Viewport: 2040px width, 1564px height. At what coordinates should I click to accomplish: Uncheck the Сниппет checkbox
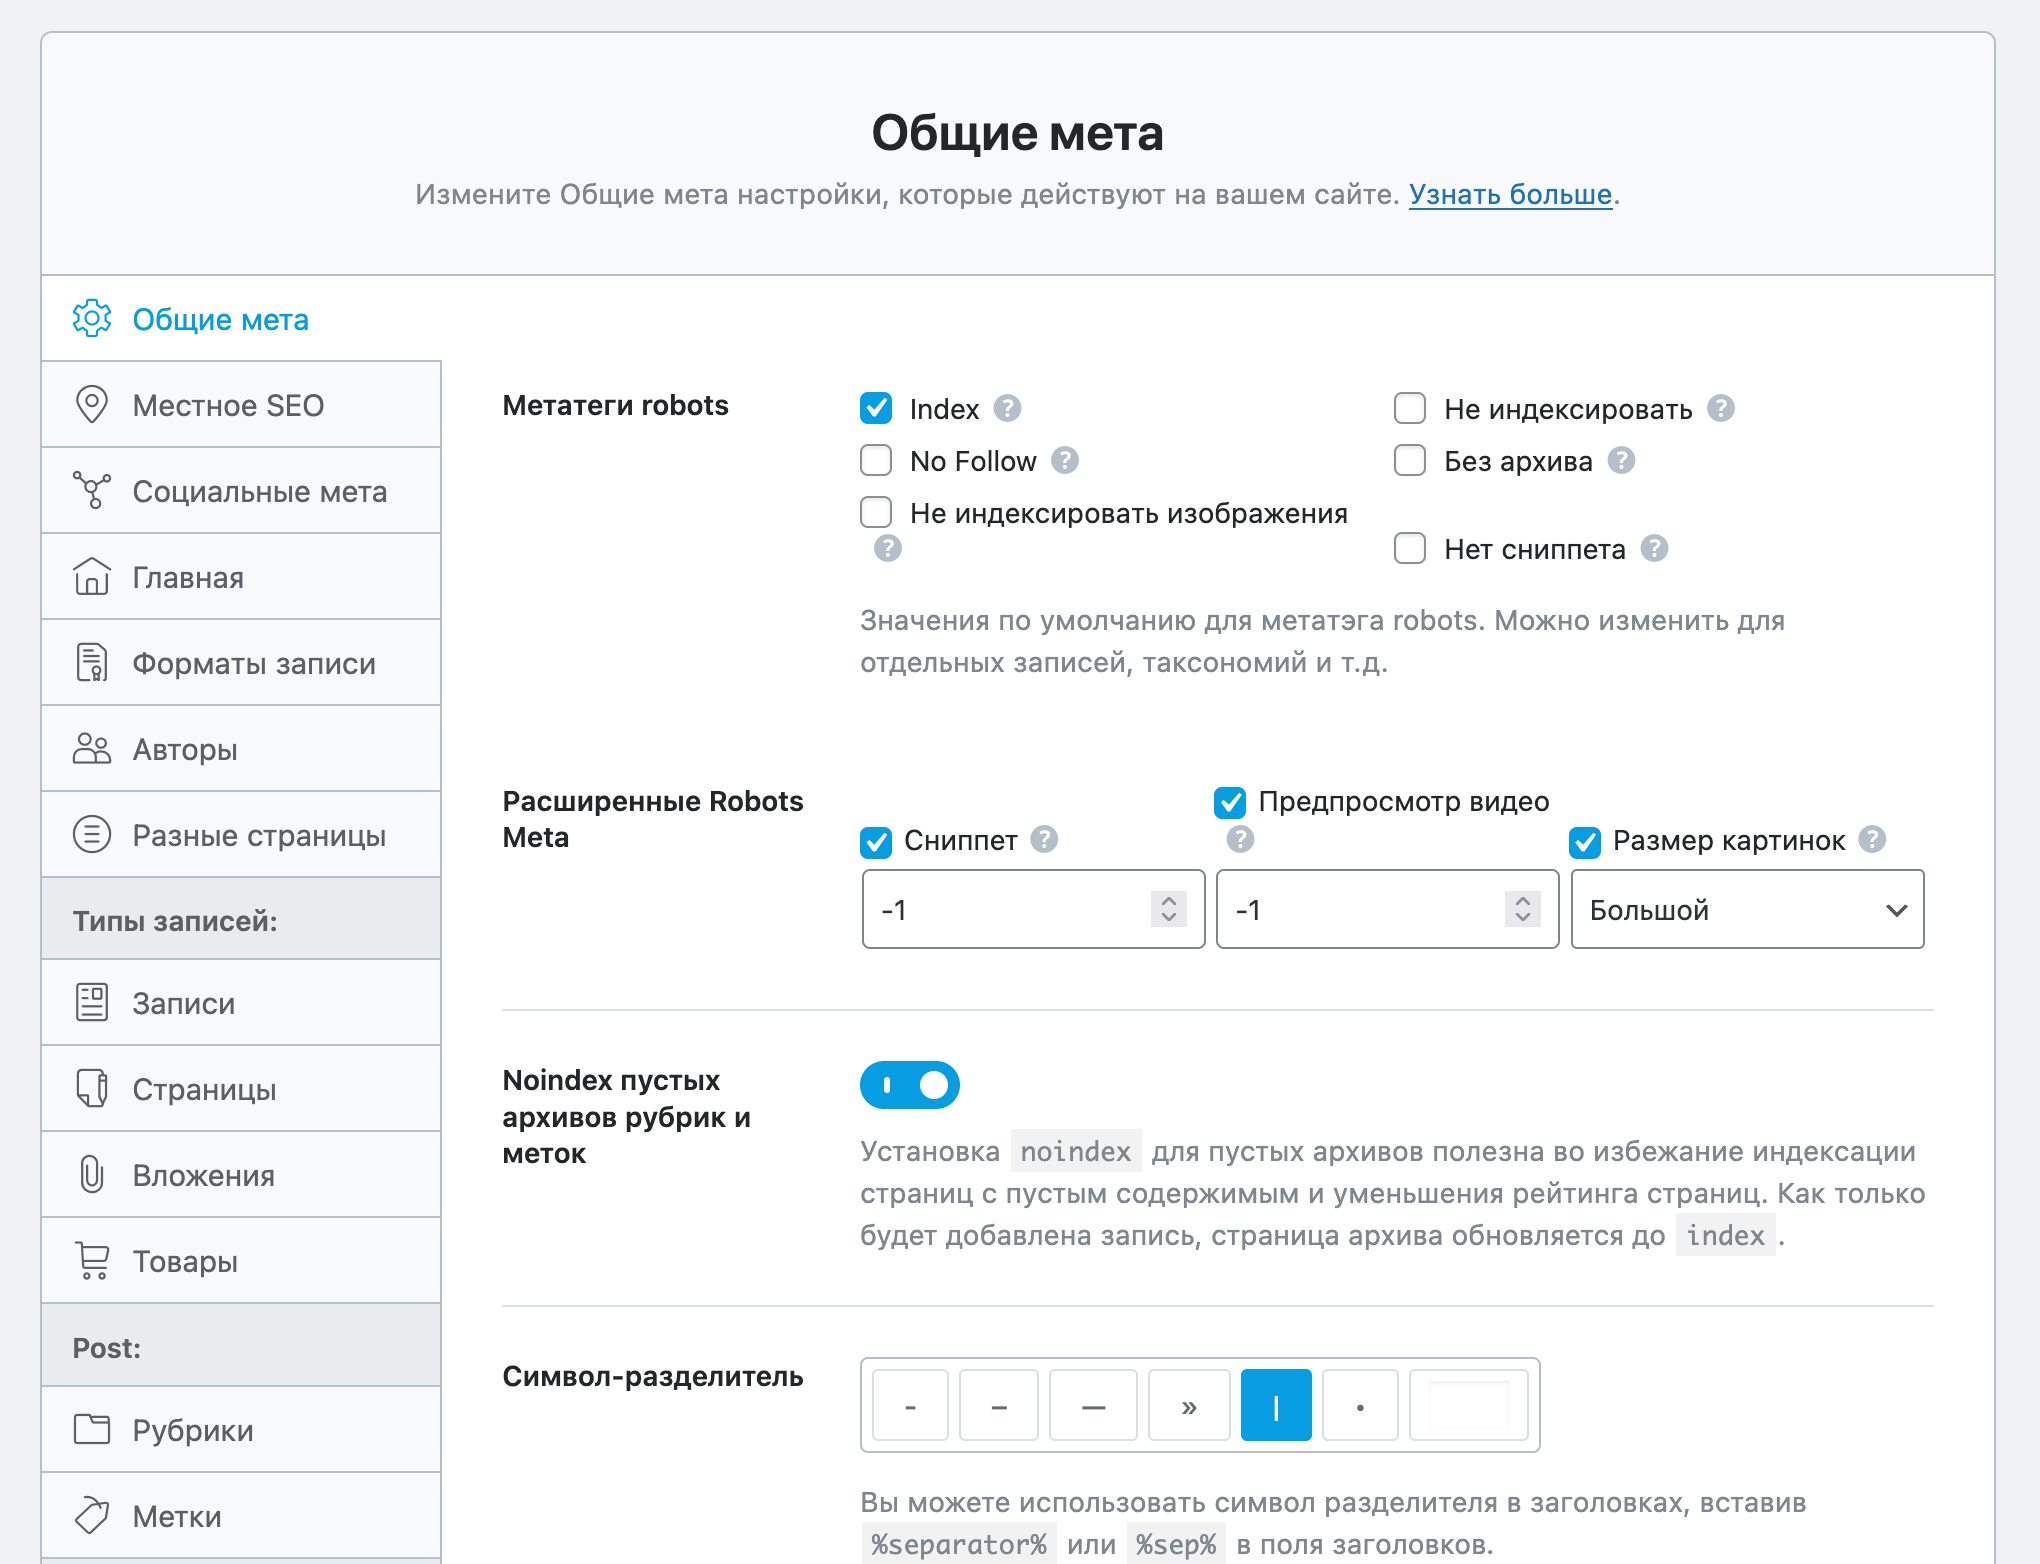(x=876, y=842)
